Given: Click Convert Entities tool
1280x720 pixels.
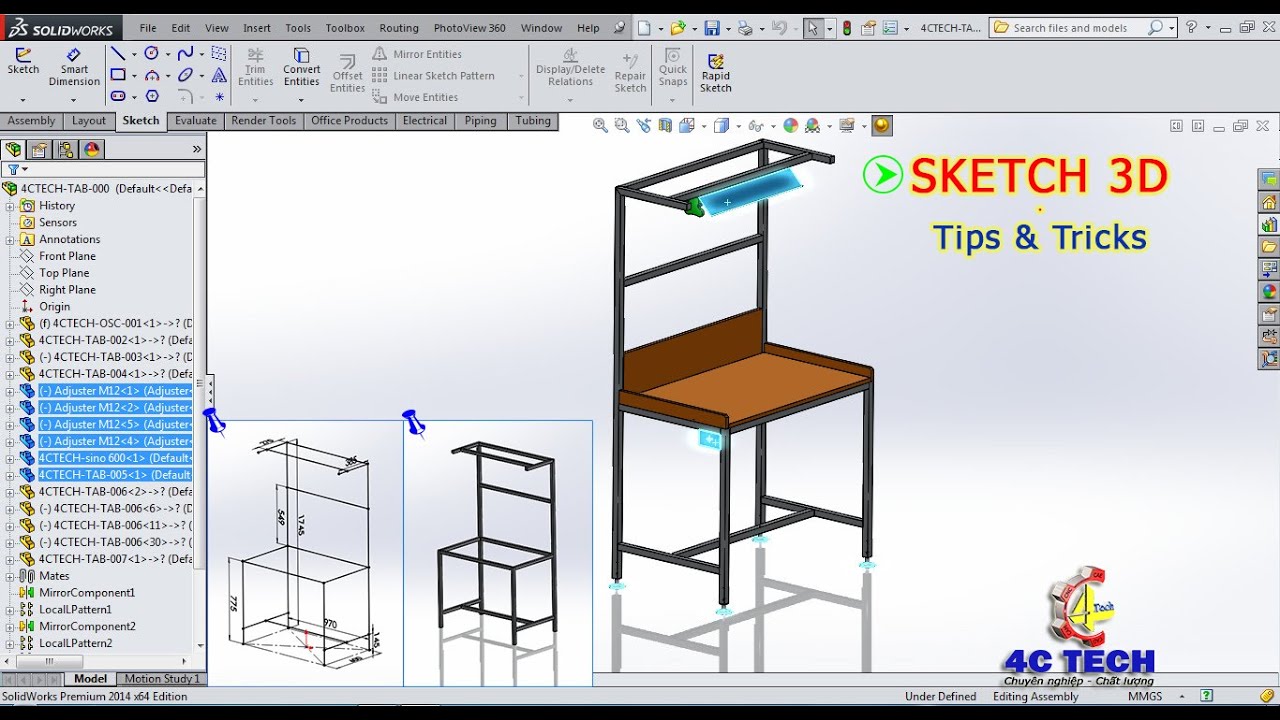Looking at the screenshot, I should point(301,67).
